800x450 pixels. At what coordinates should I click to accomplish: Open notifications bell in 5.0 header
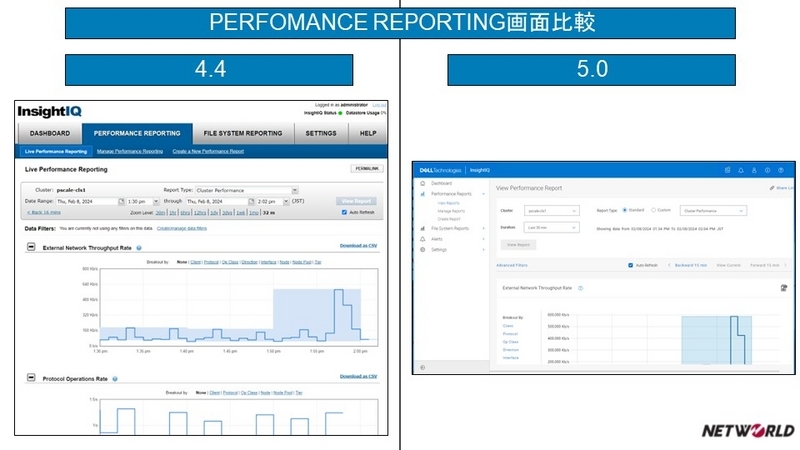coord(741,170)
